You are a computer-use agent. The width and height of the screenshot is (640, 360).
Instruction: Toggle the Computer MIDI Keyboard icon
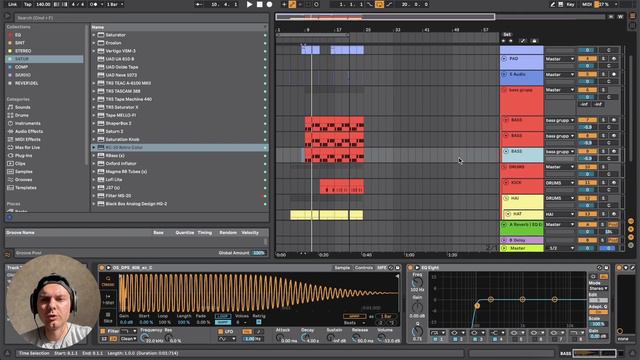tap(561, 4)
